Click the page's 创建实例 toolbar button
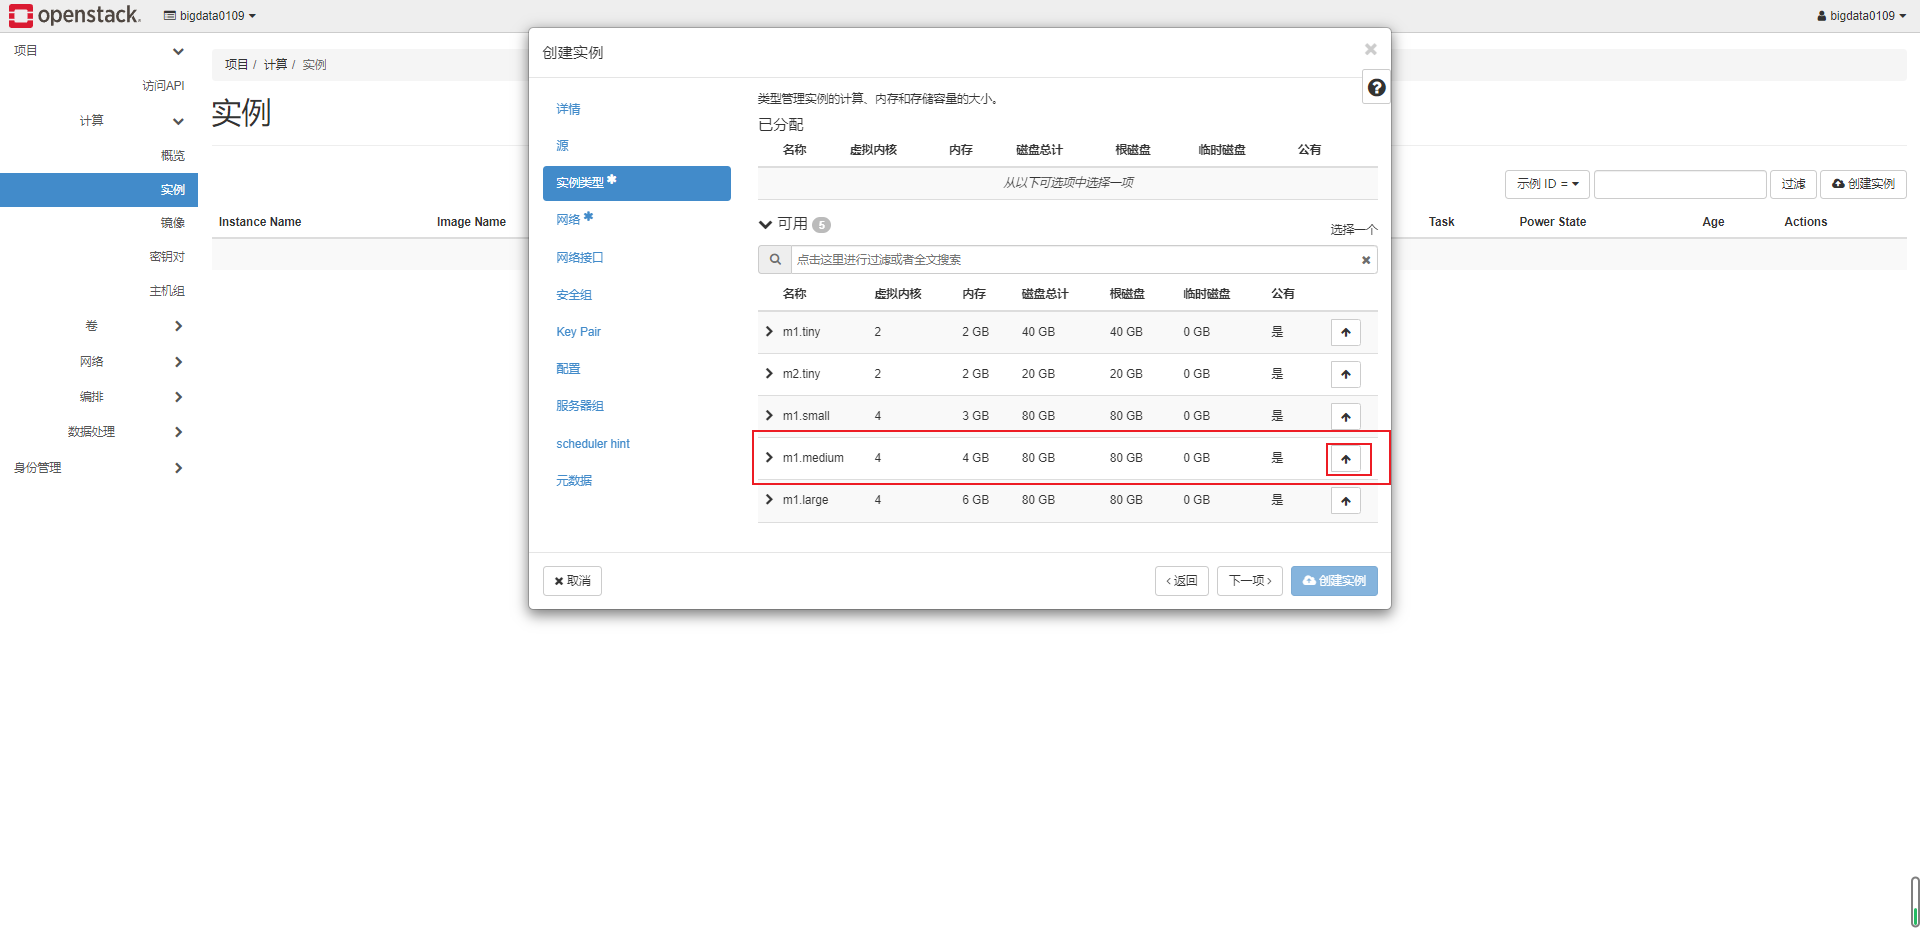Viewport: 1920px width, 946px height. 1863,184
